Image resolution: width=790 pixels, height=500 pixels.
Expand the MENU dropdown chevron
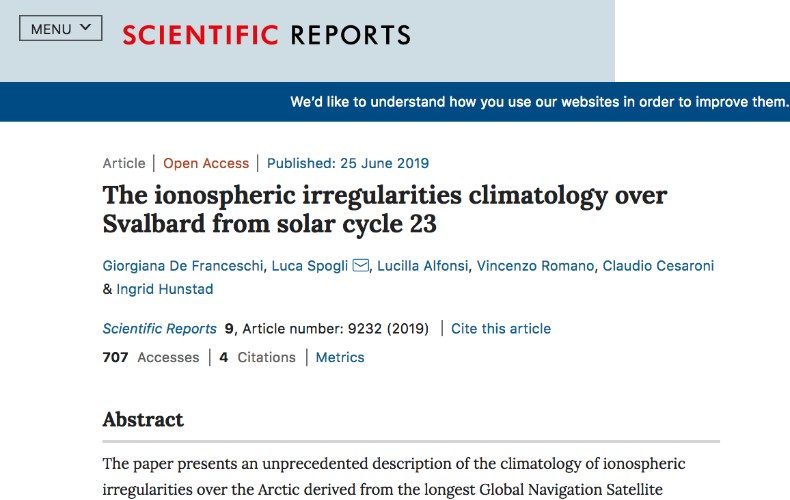coord(86,27)
